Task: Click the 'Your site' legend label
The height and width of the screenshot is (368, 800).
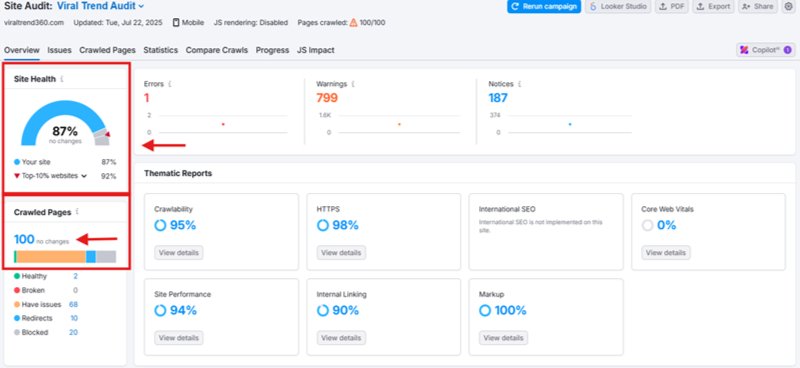Action: (36, 162)
